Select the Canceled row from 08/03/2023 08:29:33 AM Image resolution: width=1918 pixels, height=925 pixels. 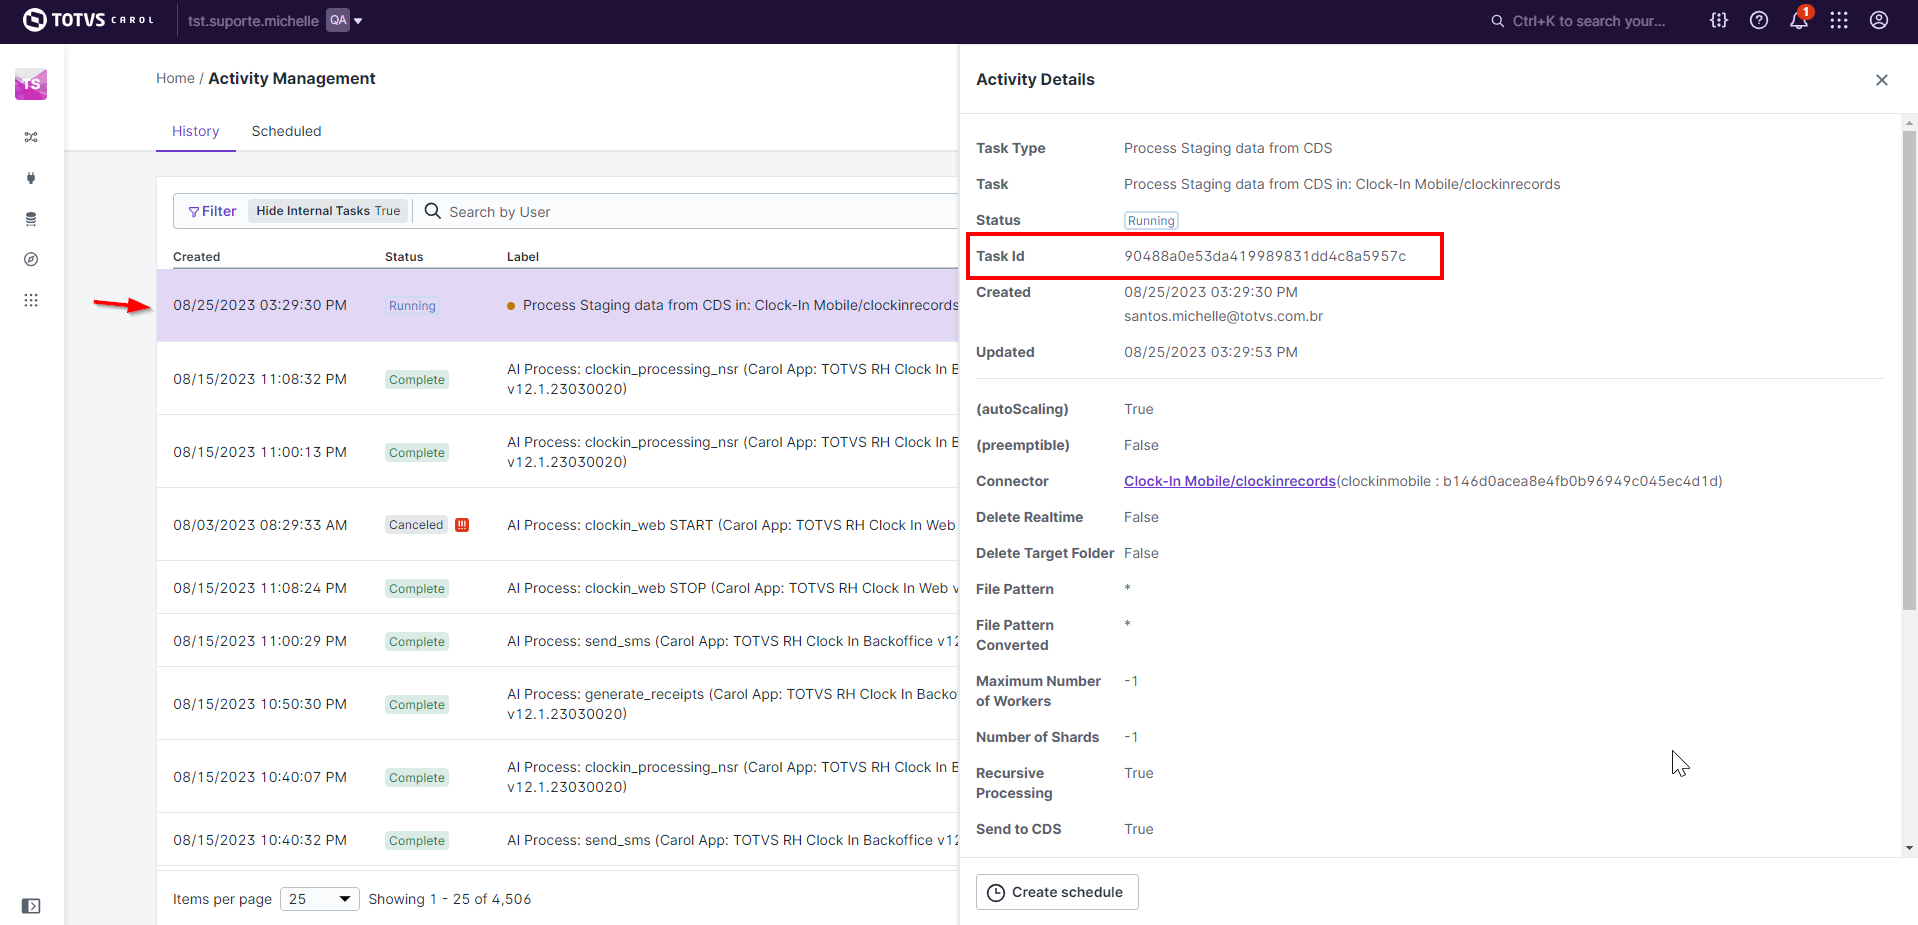coord(557,525)
